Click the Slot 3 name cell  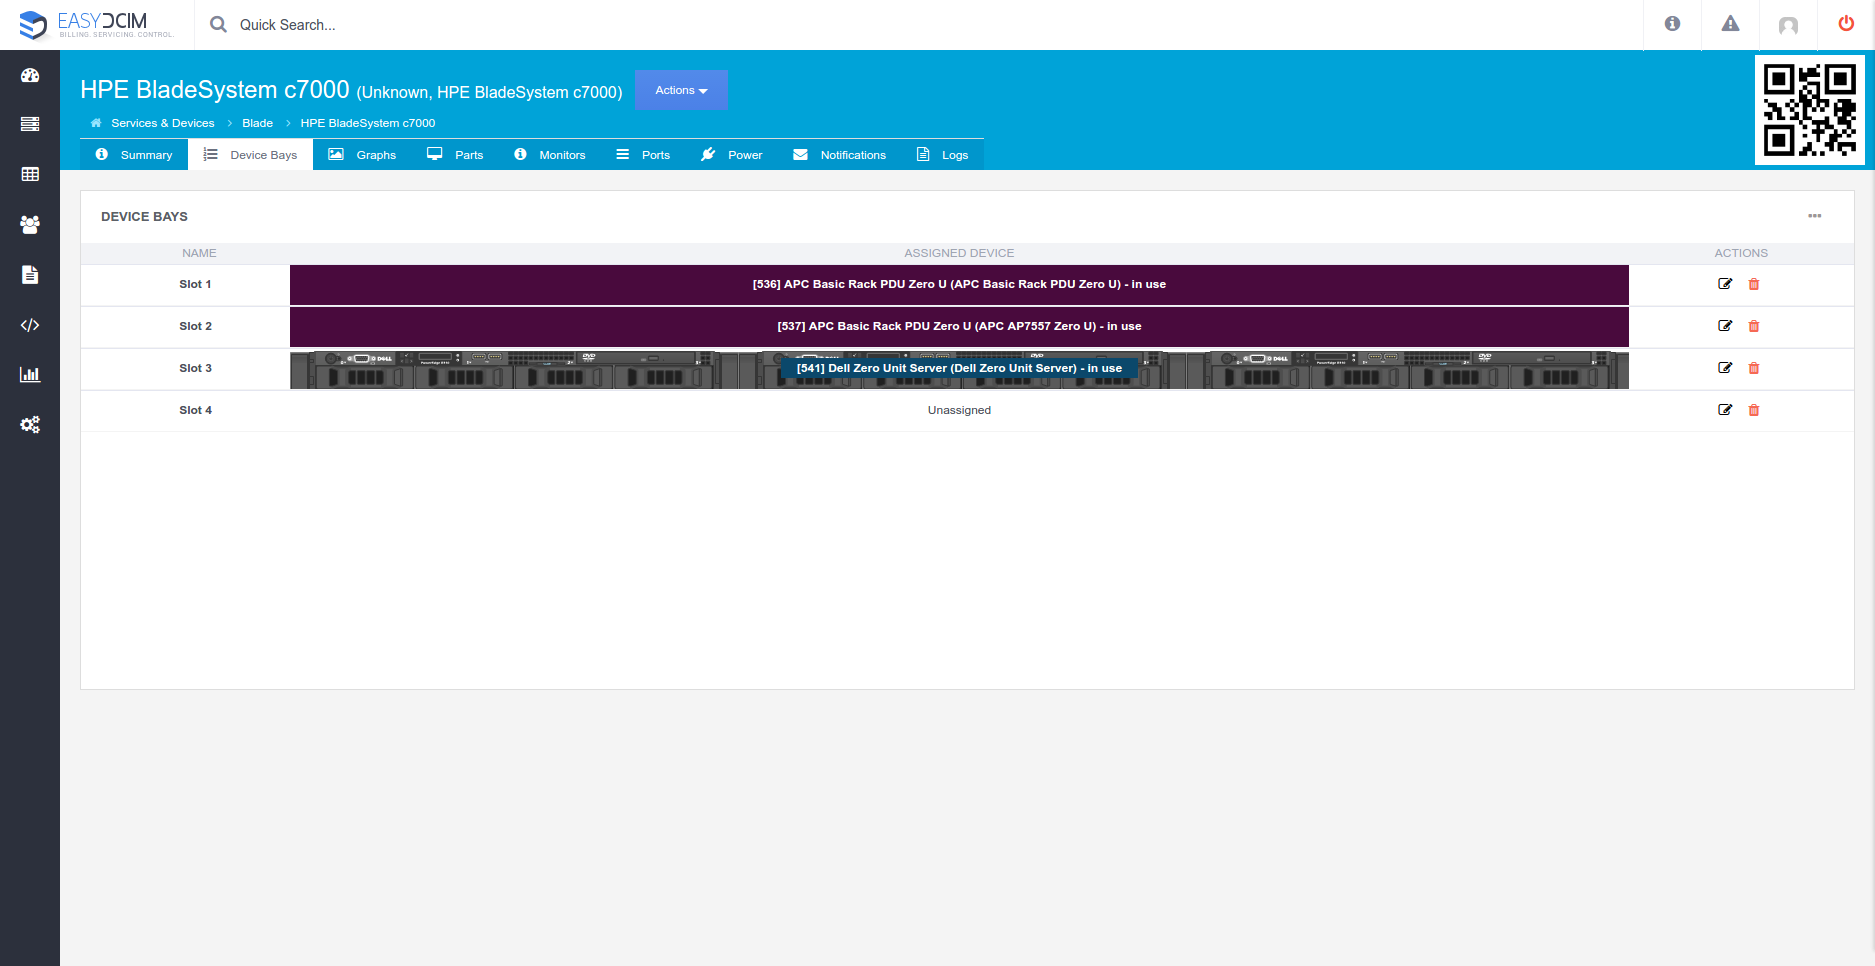[x=195, y=368]
